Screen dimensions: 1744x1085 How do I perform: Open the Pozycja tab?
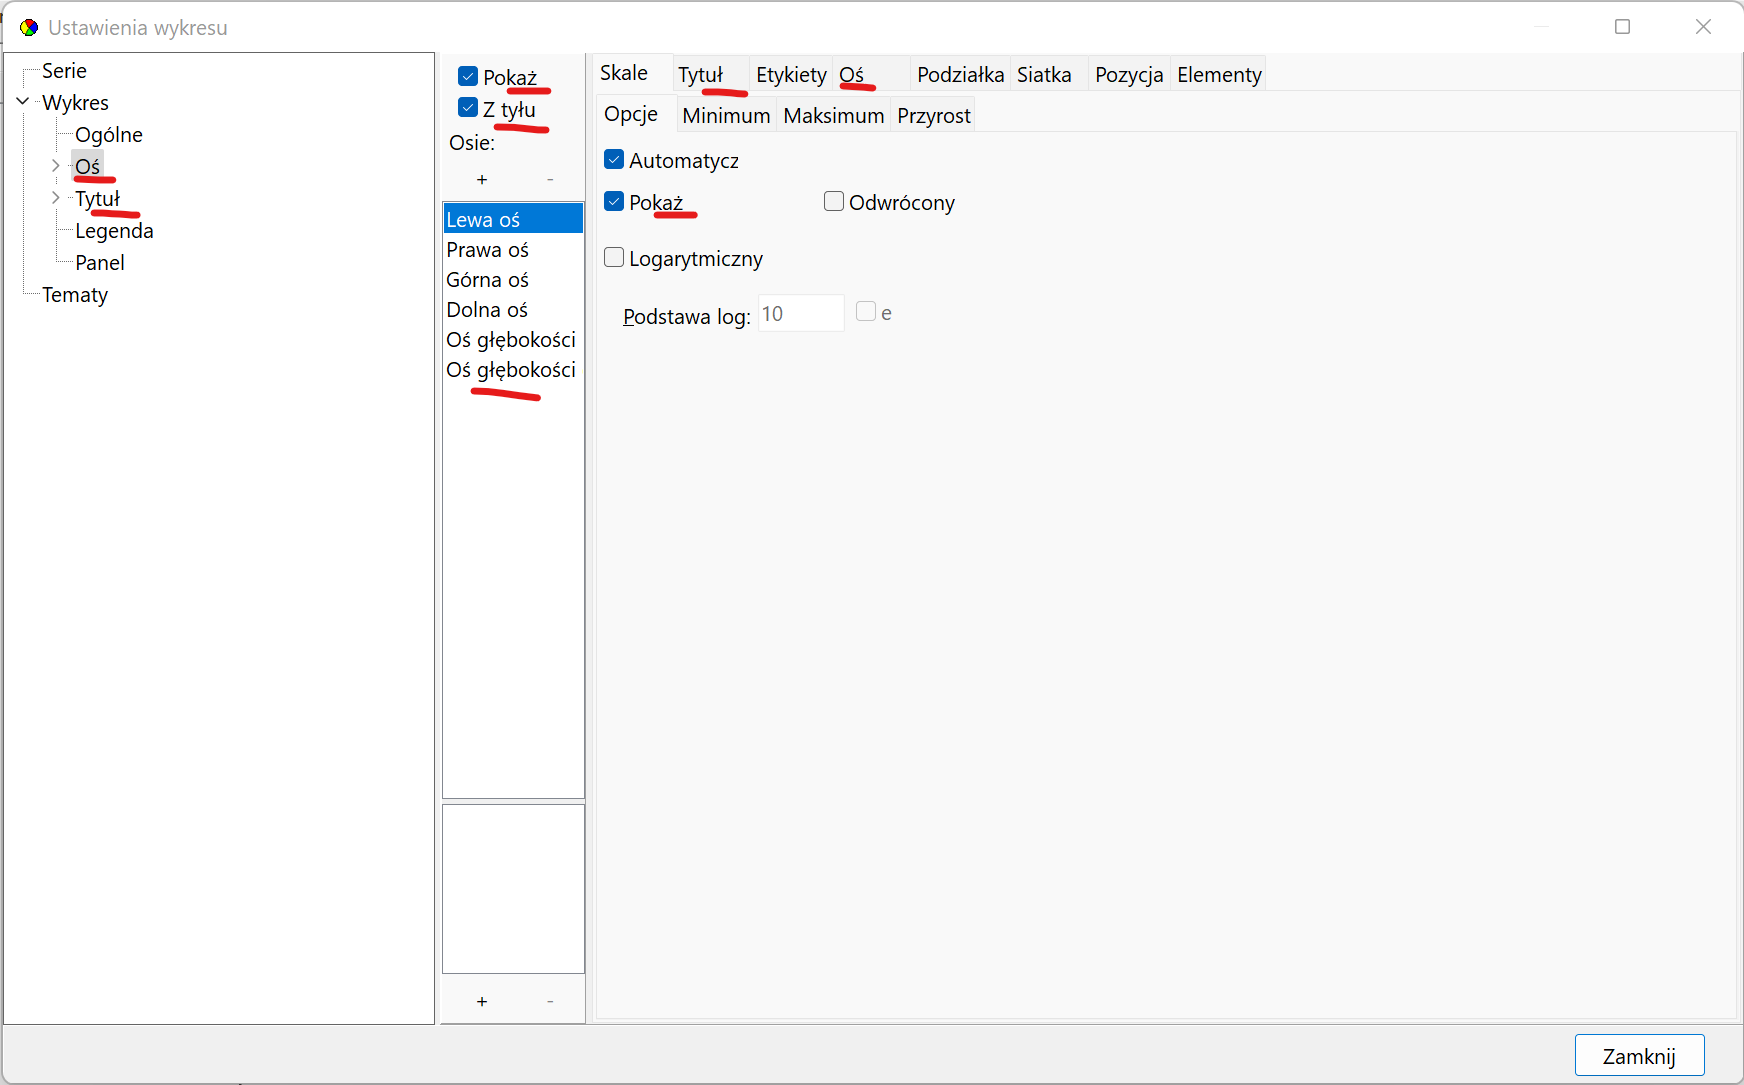1129,74
